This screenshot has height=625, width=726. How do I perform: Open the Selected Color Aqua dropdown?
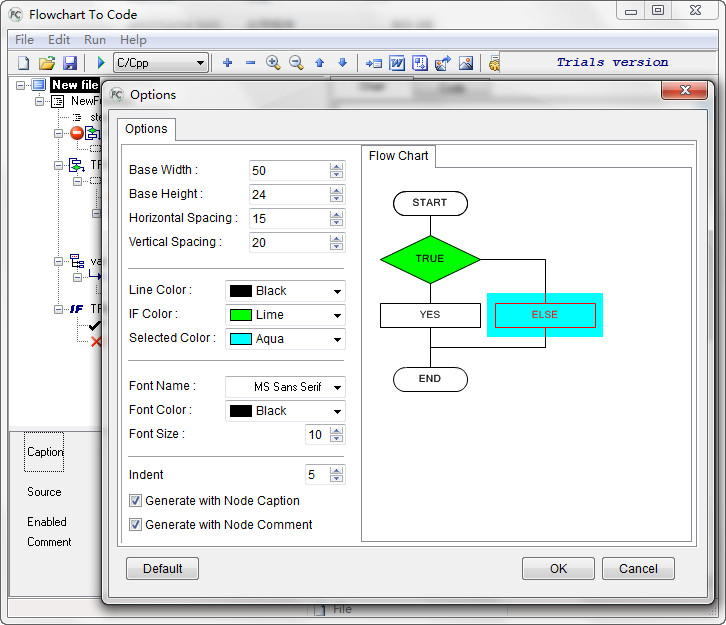(x=337, y=339)
